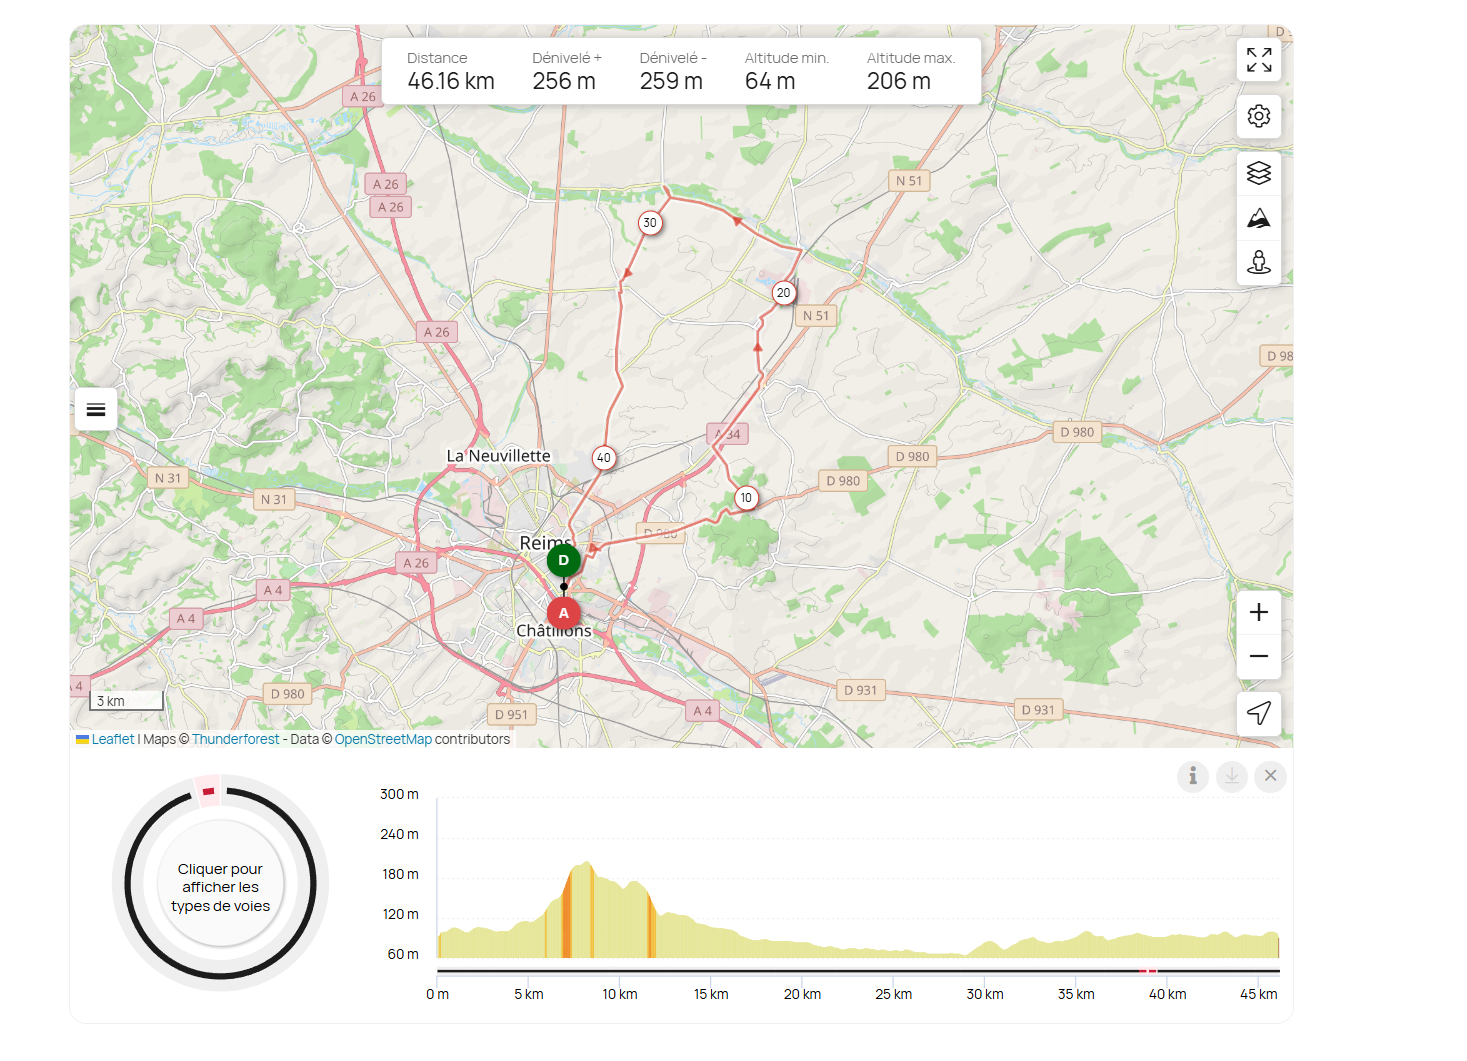This screenshot has height=1061, width=1467.
Task: Toggle fullscreen map view
Action: (1258, 60)
